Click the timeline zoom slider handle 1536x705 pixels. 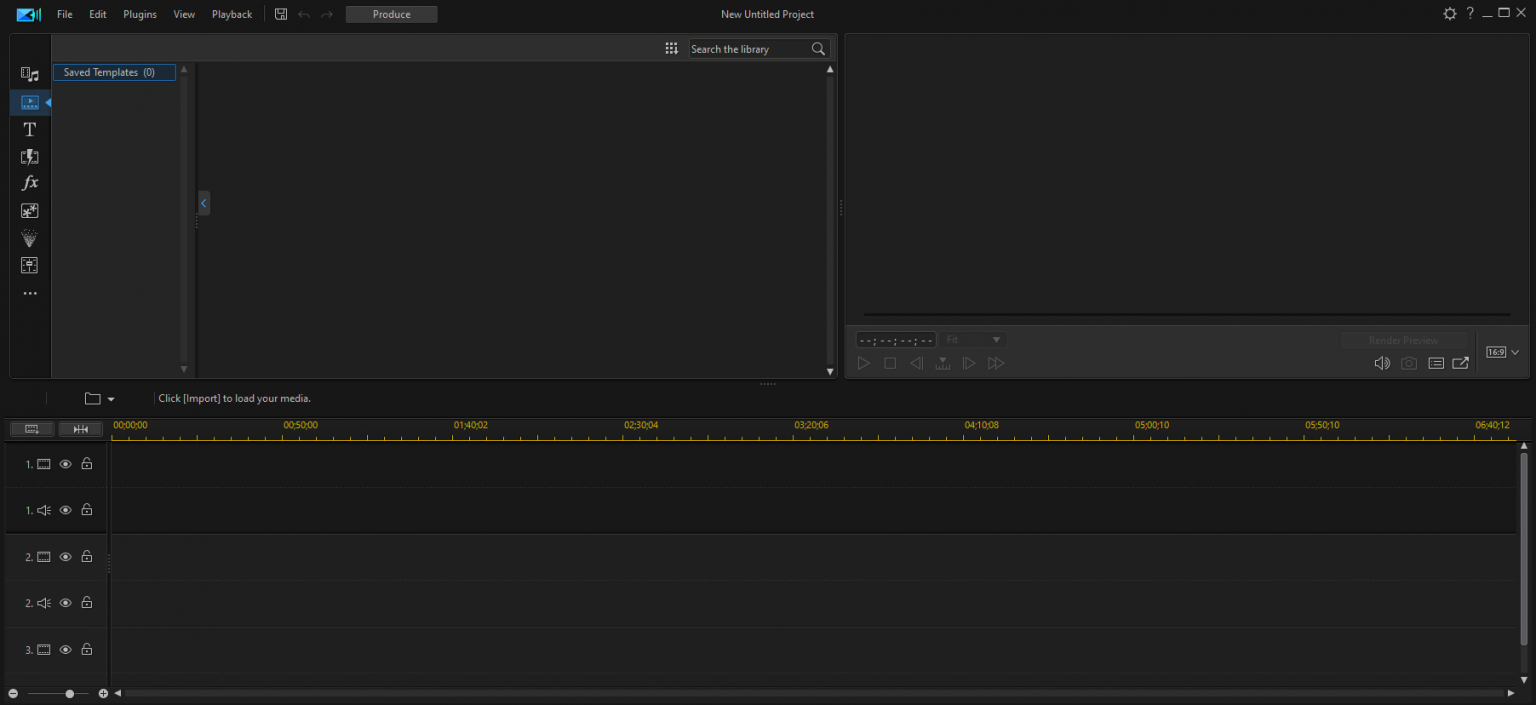tap(69, 693)
